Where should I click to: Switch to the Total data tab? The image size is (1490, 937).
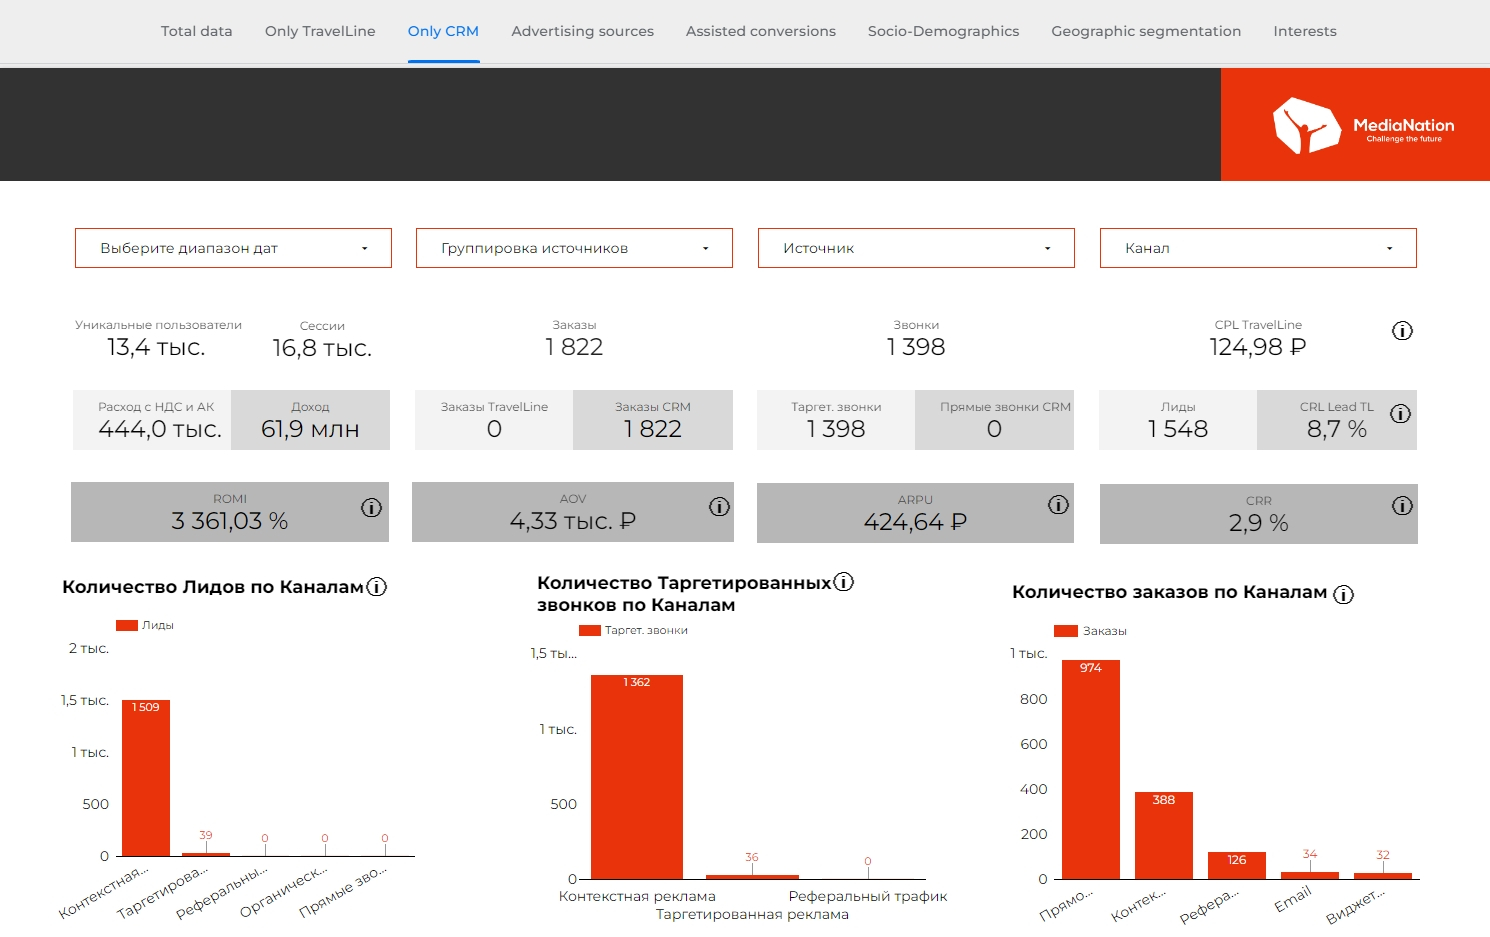tap(196, 31)
